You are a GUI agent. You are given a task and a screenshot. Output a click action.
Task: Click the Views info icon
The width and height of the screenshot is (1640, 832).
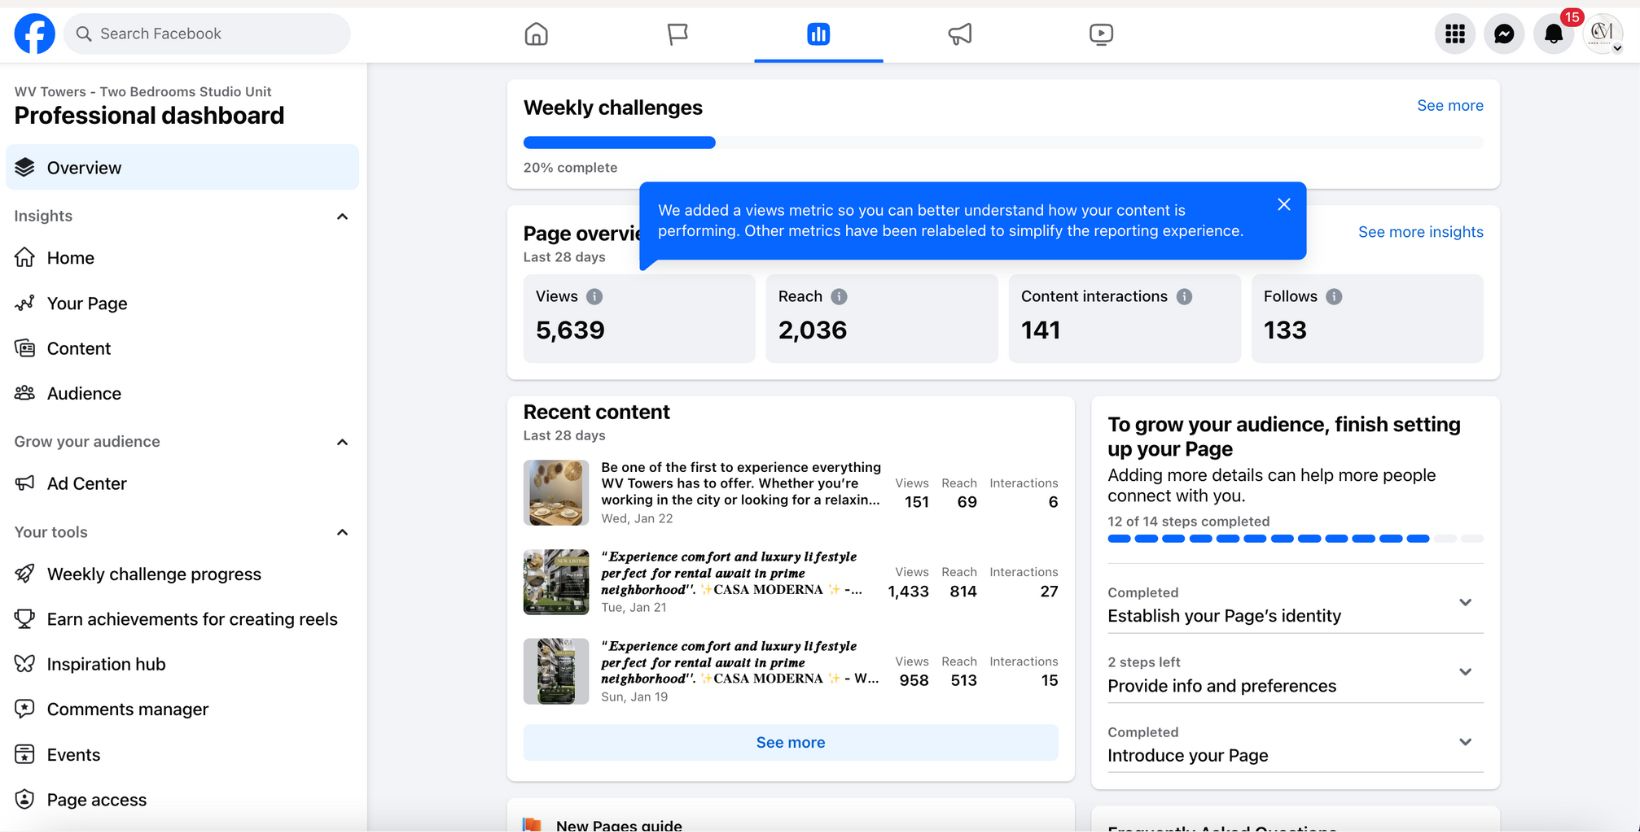click(594, 296)
